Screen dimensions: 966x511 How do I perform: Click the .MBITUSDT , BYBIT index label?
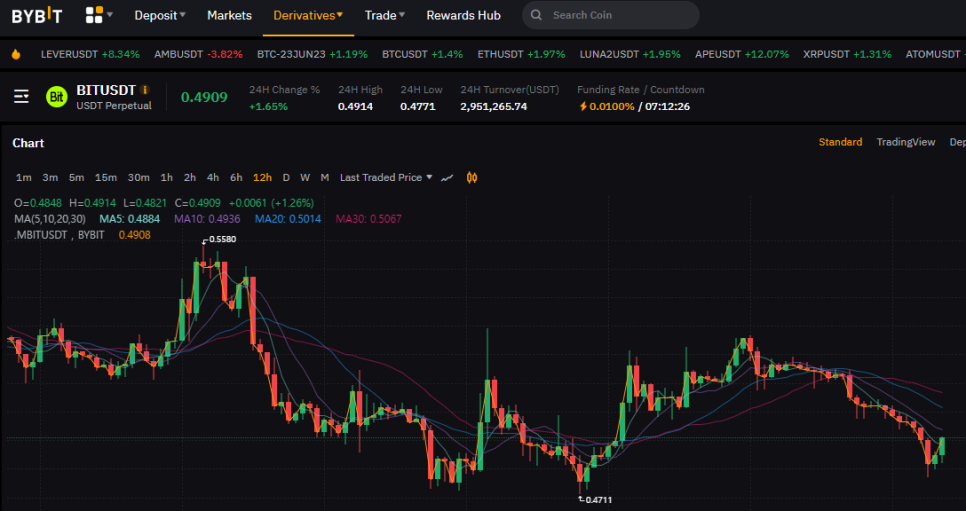(59, 235)
